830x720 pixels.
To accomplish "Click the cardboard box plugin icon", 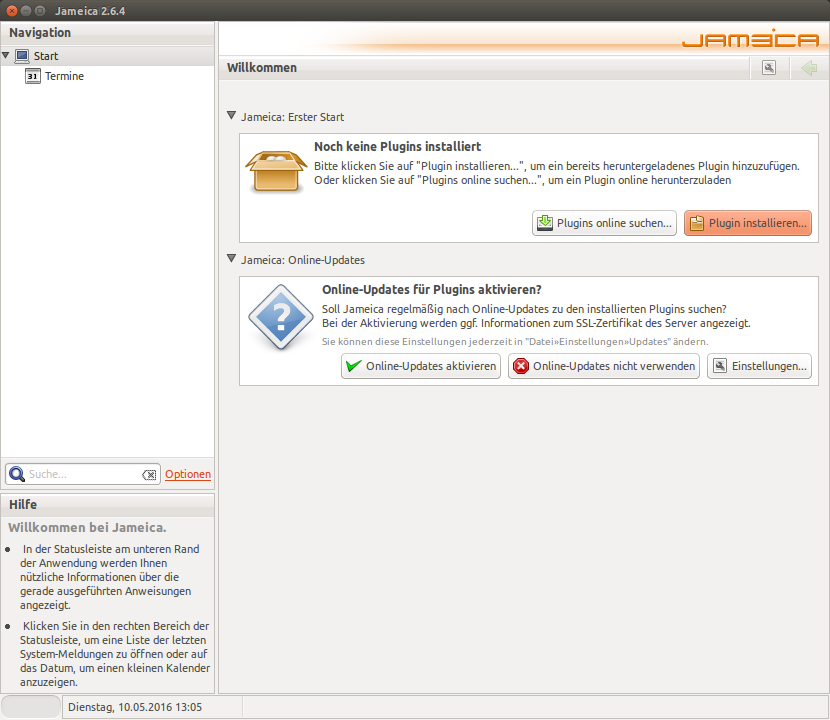I will (x=276, y=172).
